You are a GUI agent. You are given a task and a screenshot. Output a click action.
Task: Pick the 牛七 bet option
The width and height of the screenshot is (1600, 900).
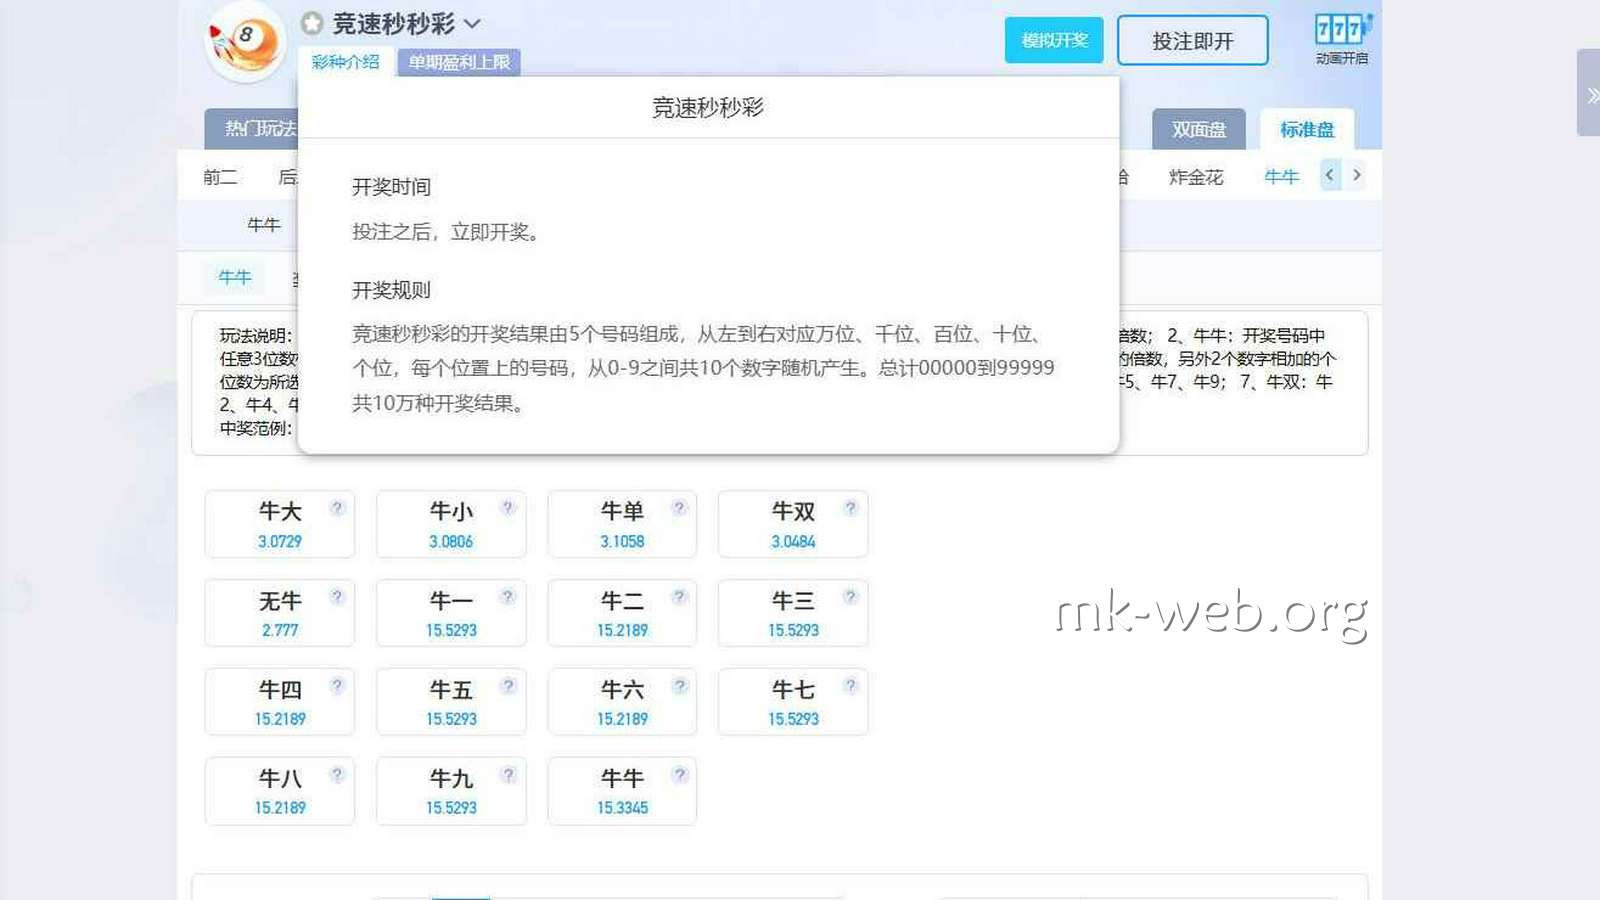[x=793, y=702]
